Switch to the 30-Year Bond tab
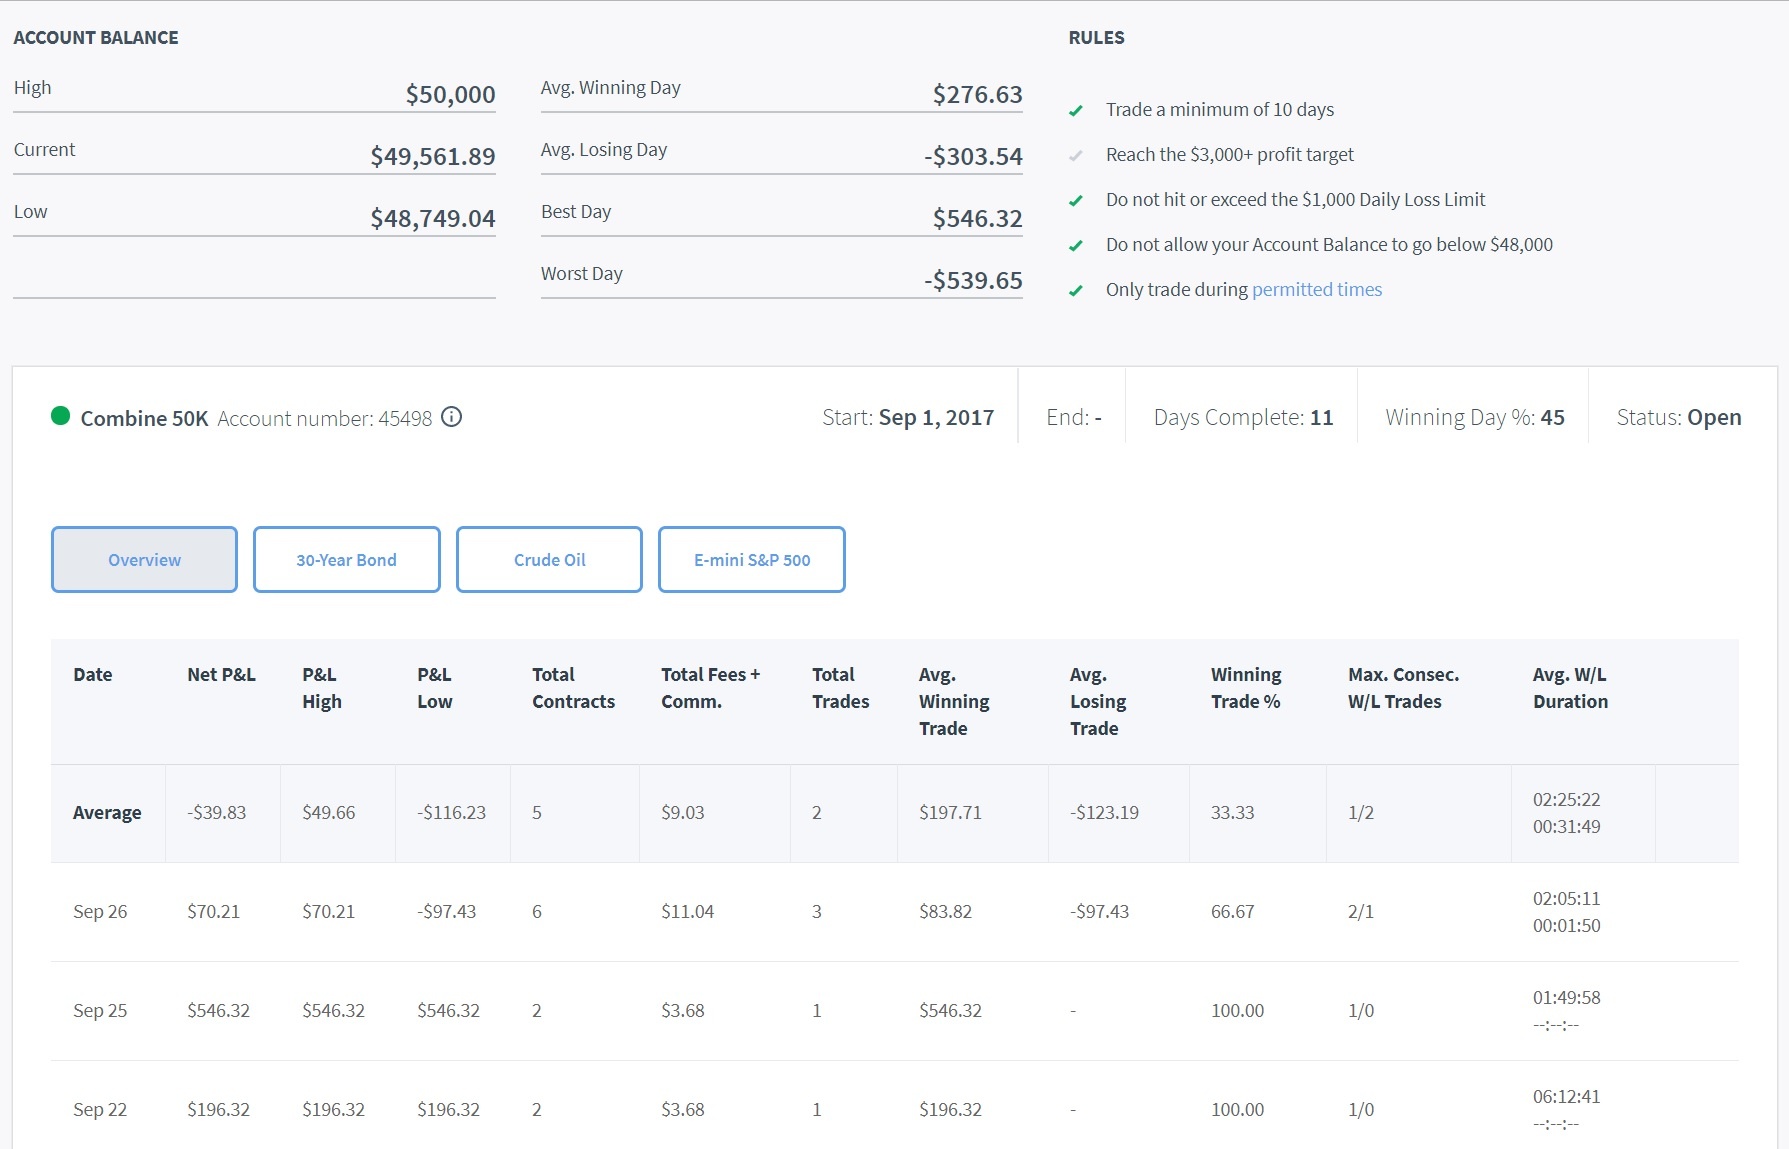 click(x=346, y=560)
